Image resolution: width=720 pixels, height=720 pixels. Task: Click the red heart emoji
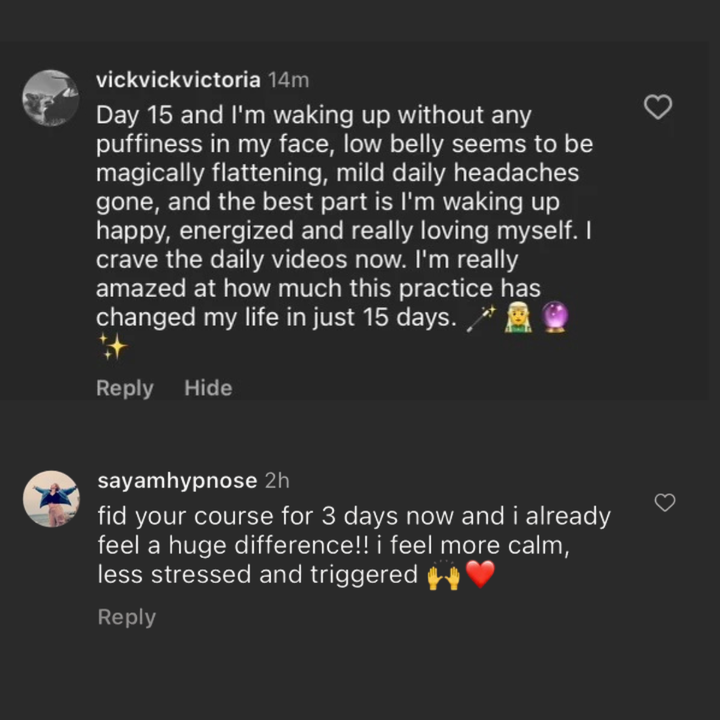(x=481, y=576)
